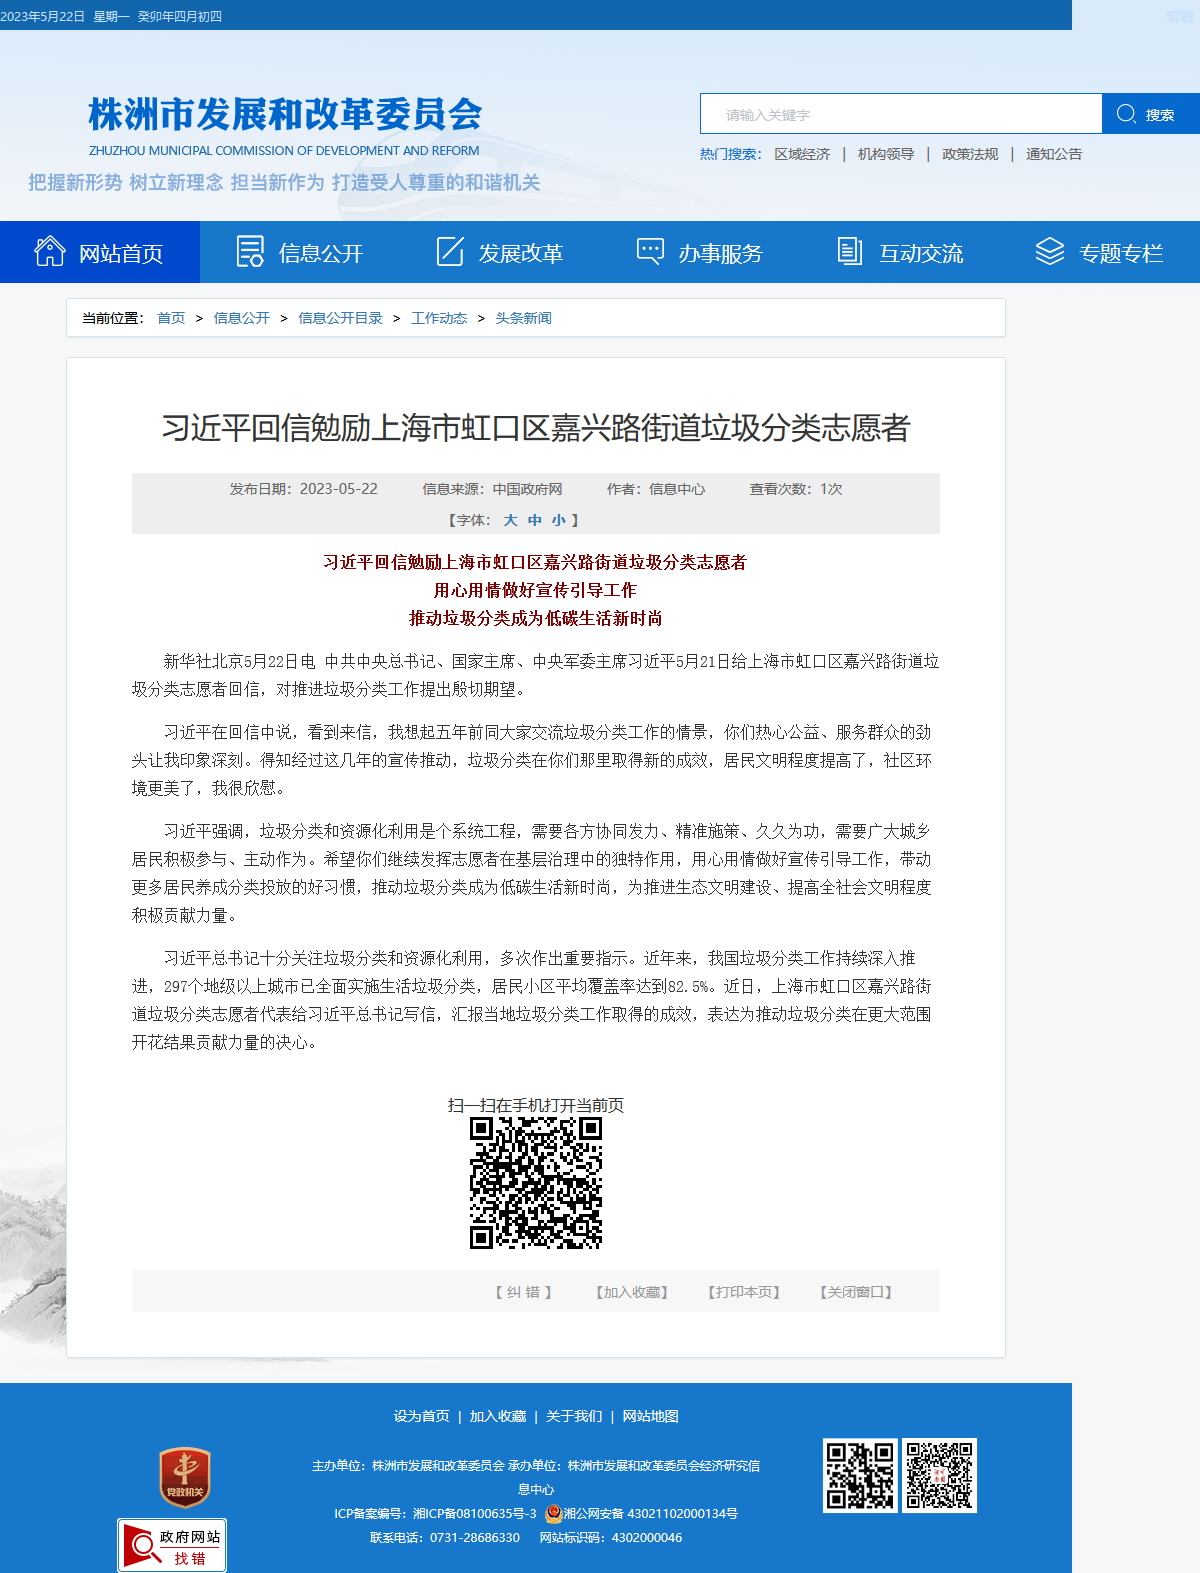The image size is (1200, 1573).
Task: Click the pencil edit icon beside 发展改革
Action: (450, 251)
